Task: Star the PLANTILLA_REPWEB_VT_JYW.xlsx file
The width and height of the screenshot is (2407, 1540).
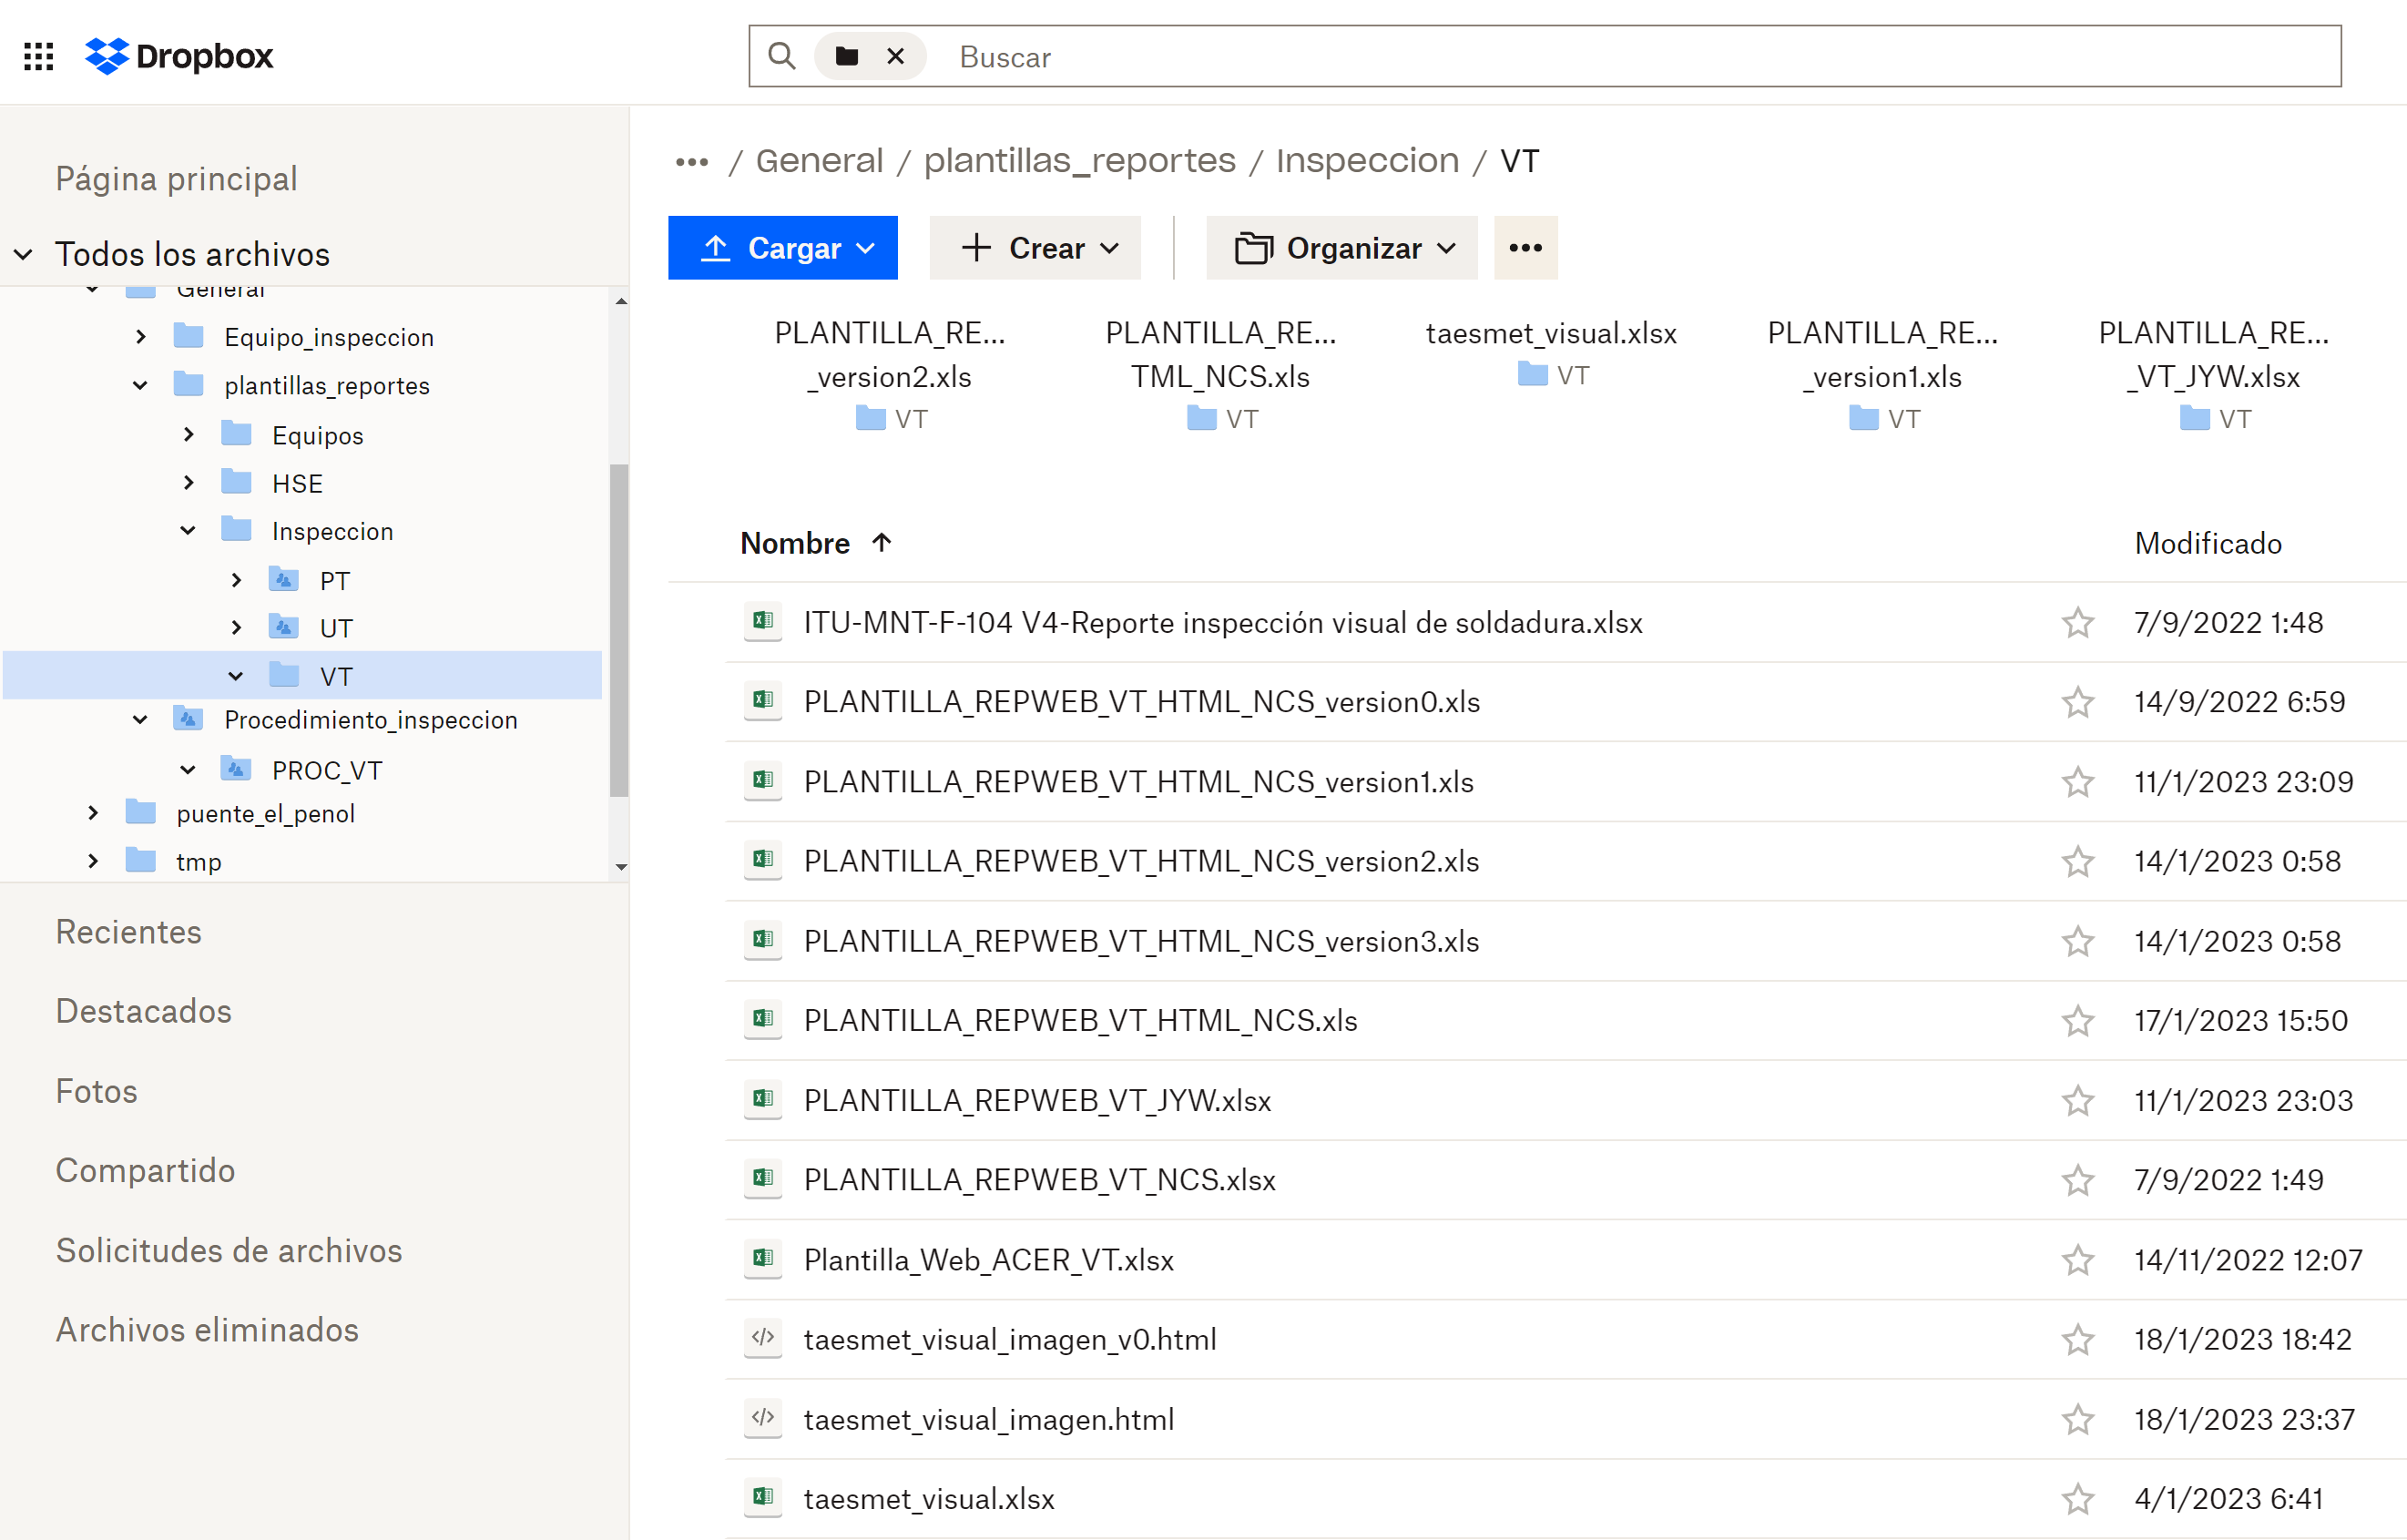Action: (x=2078, y=1100)
